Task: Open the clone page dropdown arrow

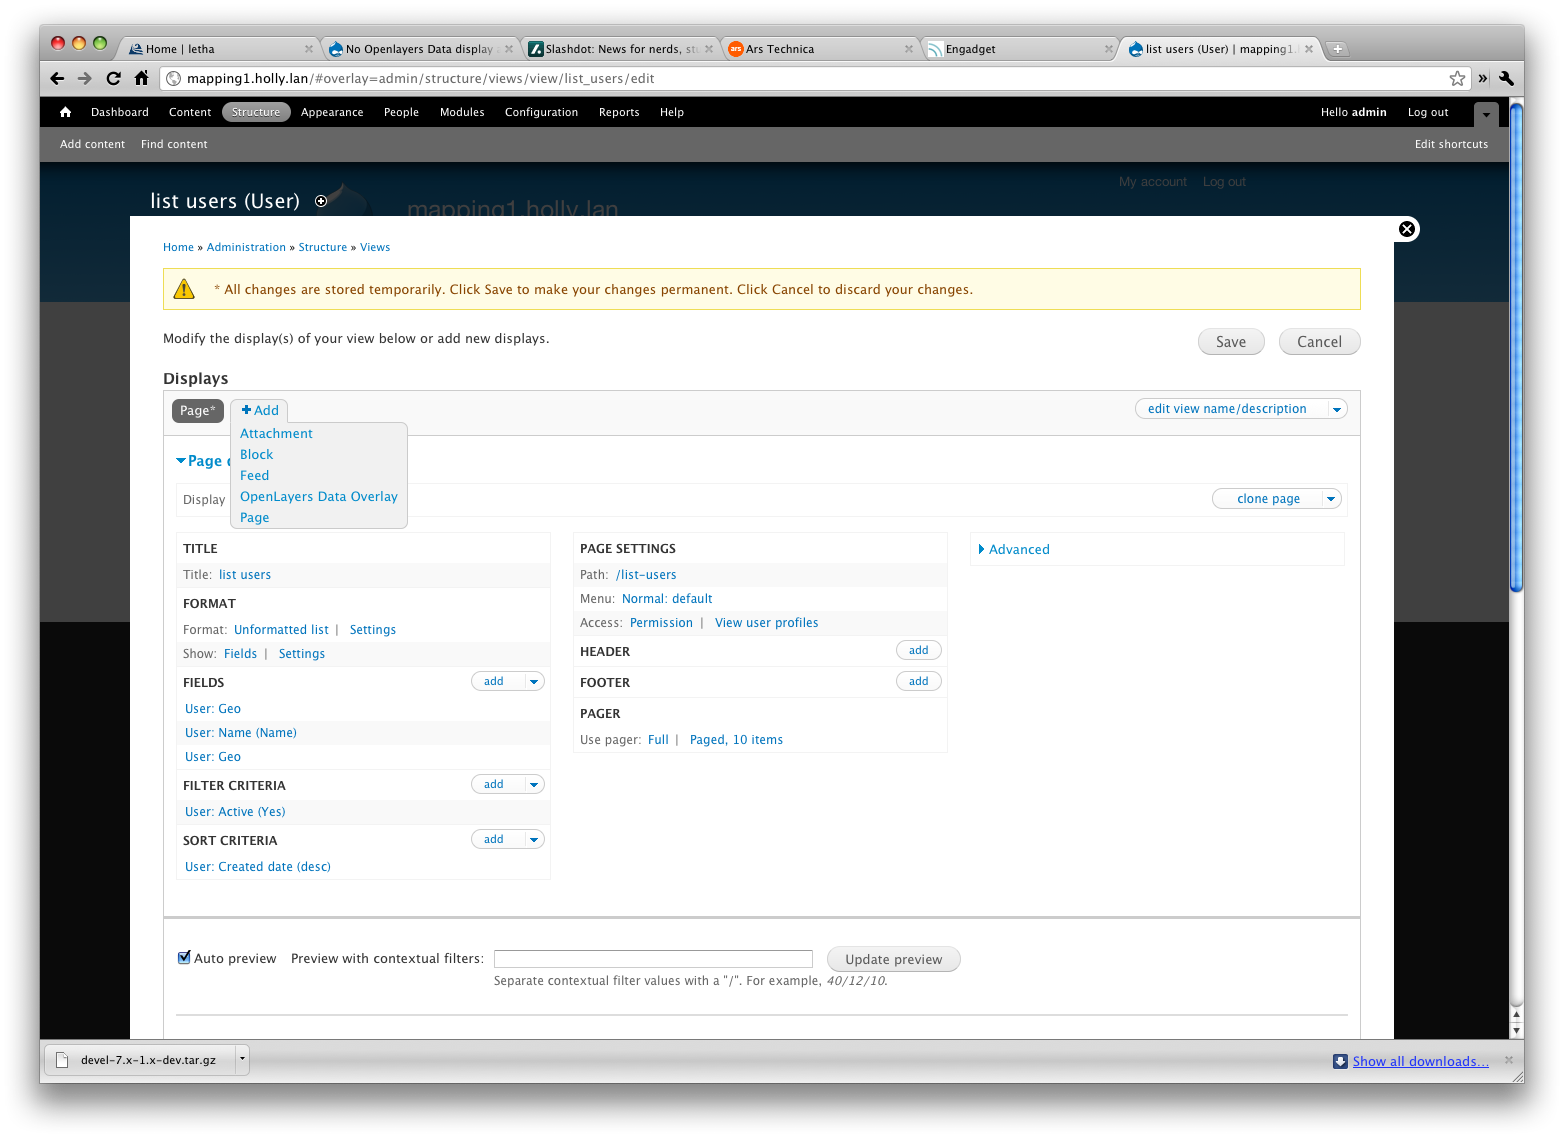Action: (1331, 499)
